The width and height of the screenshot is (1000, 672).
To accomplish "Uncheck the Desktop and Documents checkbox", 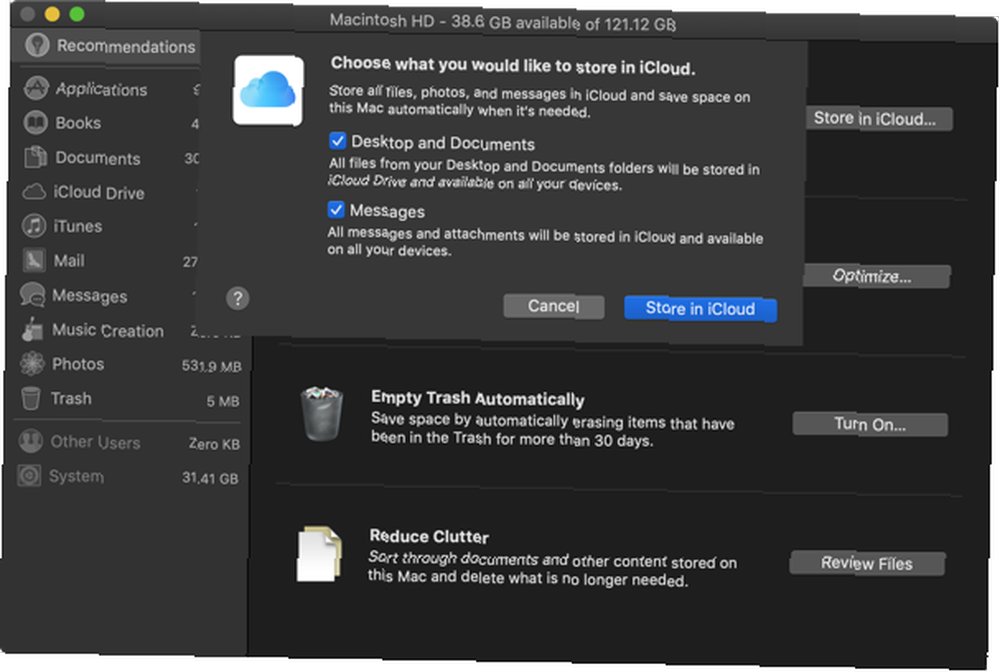I will (337, 140).
